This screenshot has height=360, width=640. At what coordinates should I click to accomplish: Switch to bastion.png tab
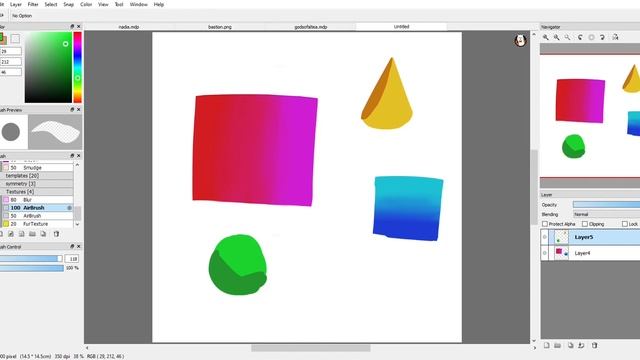tap(220, 27)
